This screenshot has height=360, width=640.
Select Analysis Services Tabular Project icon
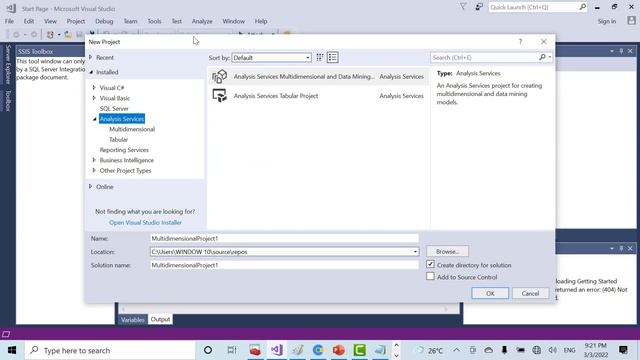click(x=220, y=96)
